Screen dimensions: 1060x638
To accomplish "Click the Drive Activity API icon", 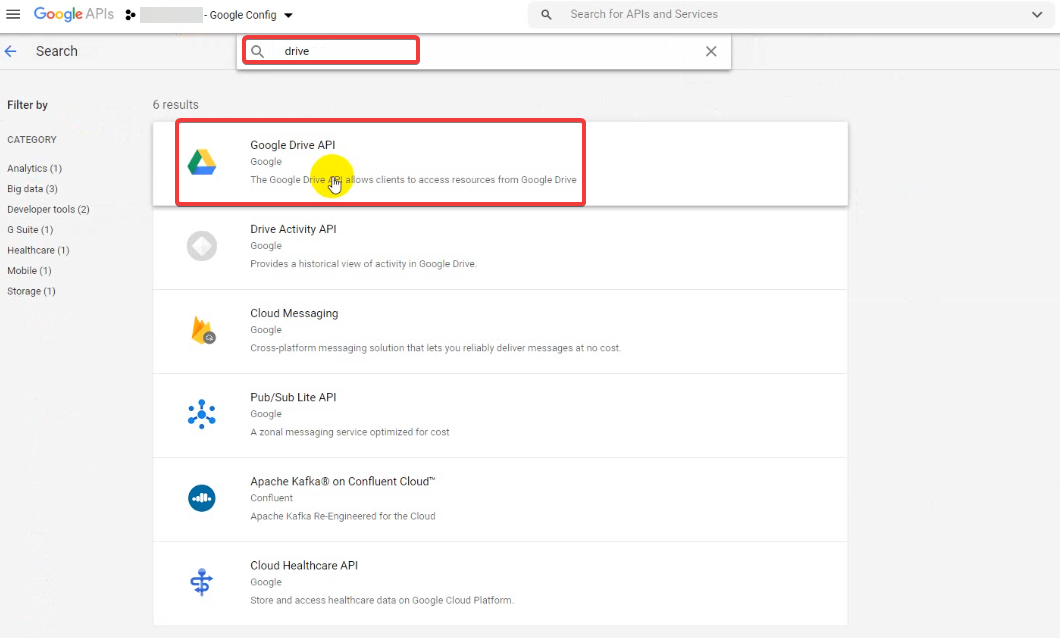I will point(202,246).
